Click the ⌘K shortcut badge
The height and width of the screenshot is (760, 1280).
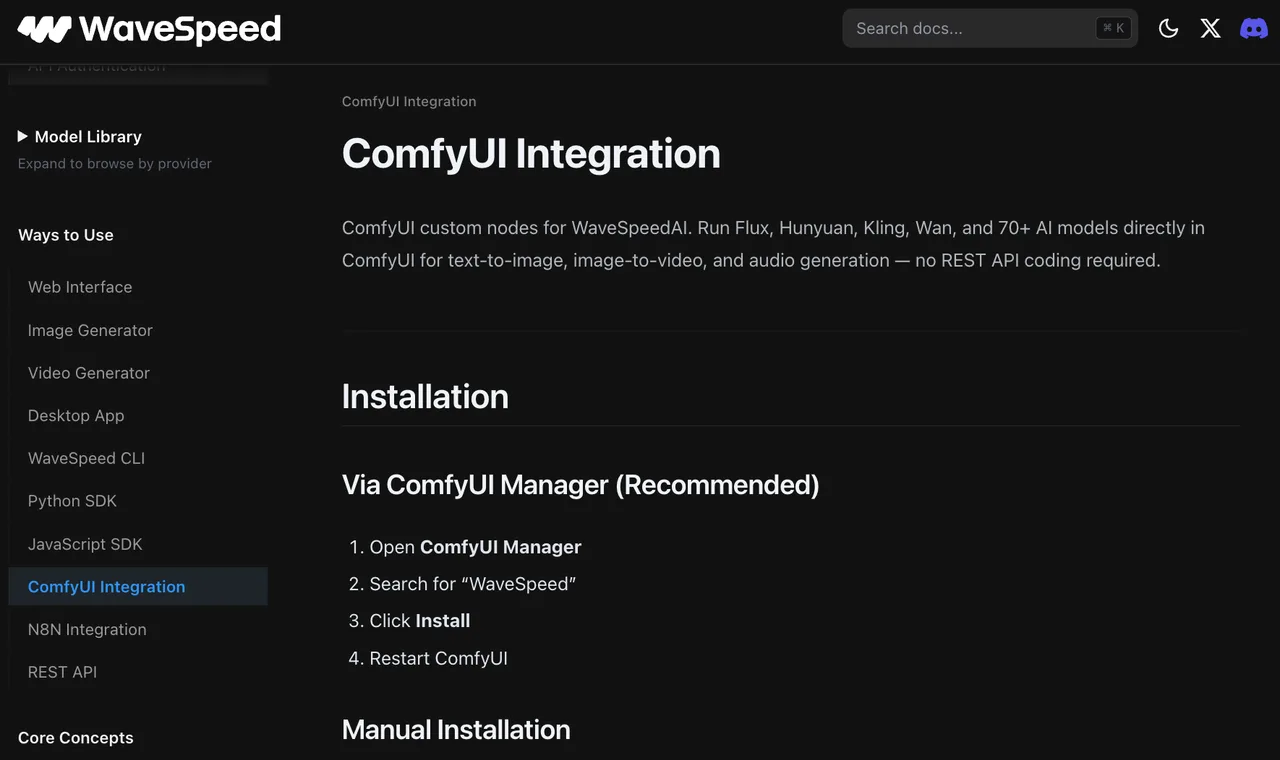click(1113, 28)
